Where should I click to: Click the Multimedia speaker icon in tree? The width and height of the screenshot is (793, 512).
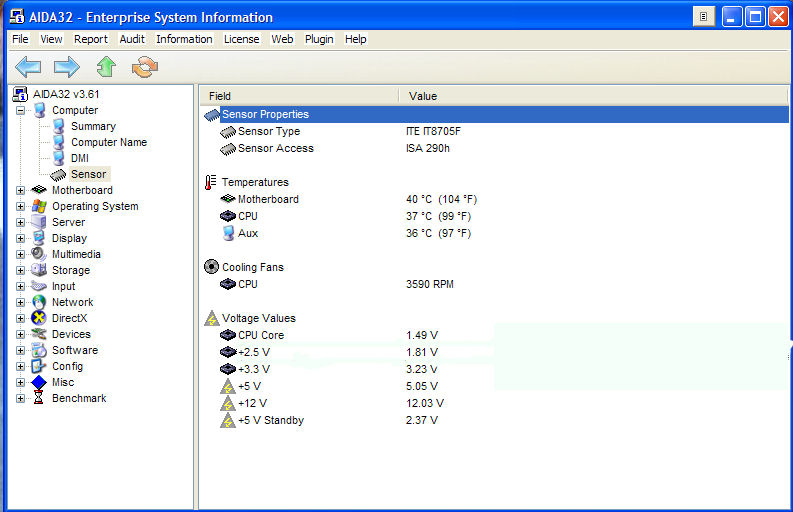coord(39,254)
